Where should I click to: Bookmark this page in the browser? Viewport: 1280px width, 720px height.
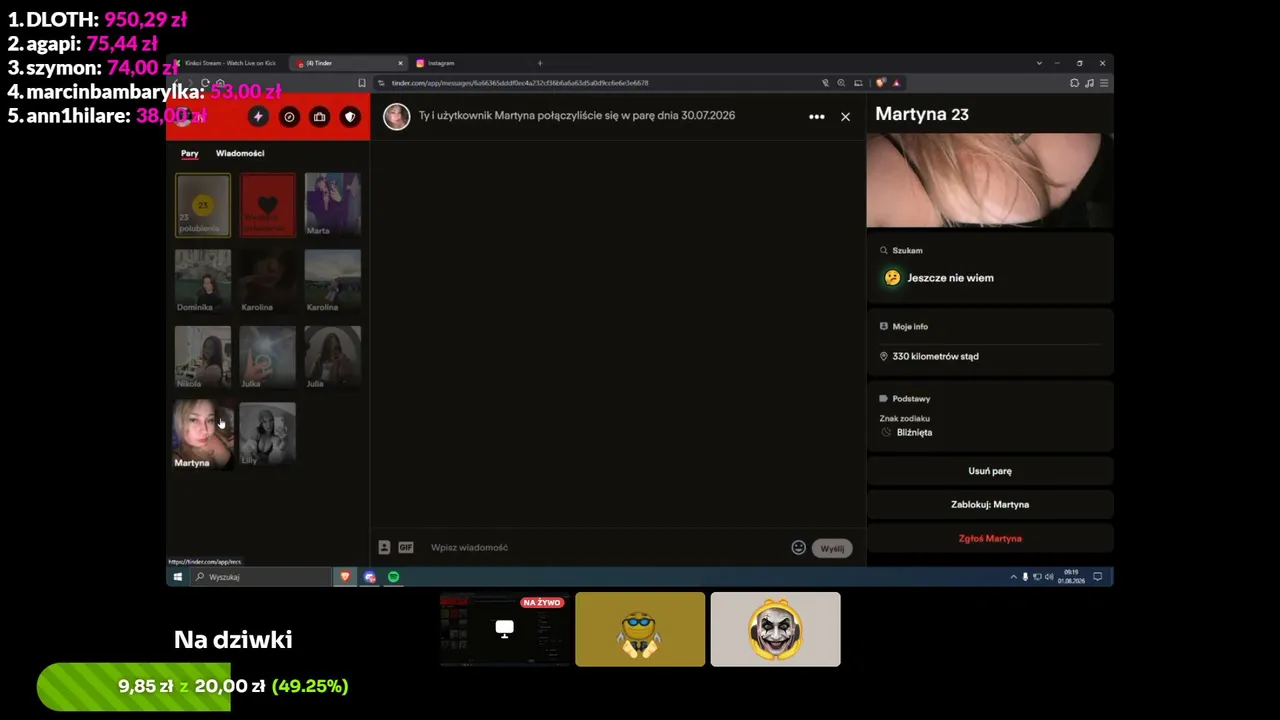pos(362,83)
